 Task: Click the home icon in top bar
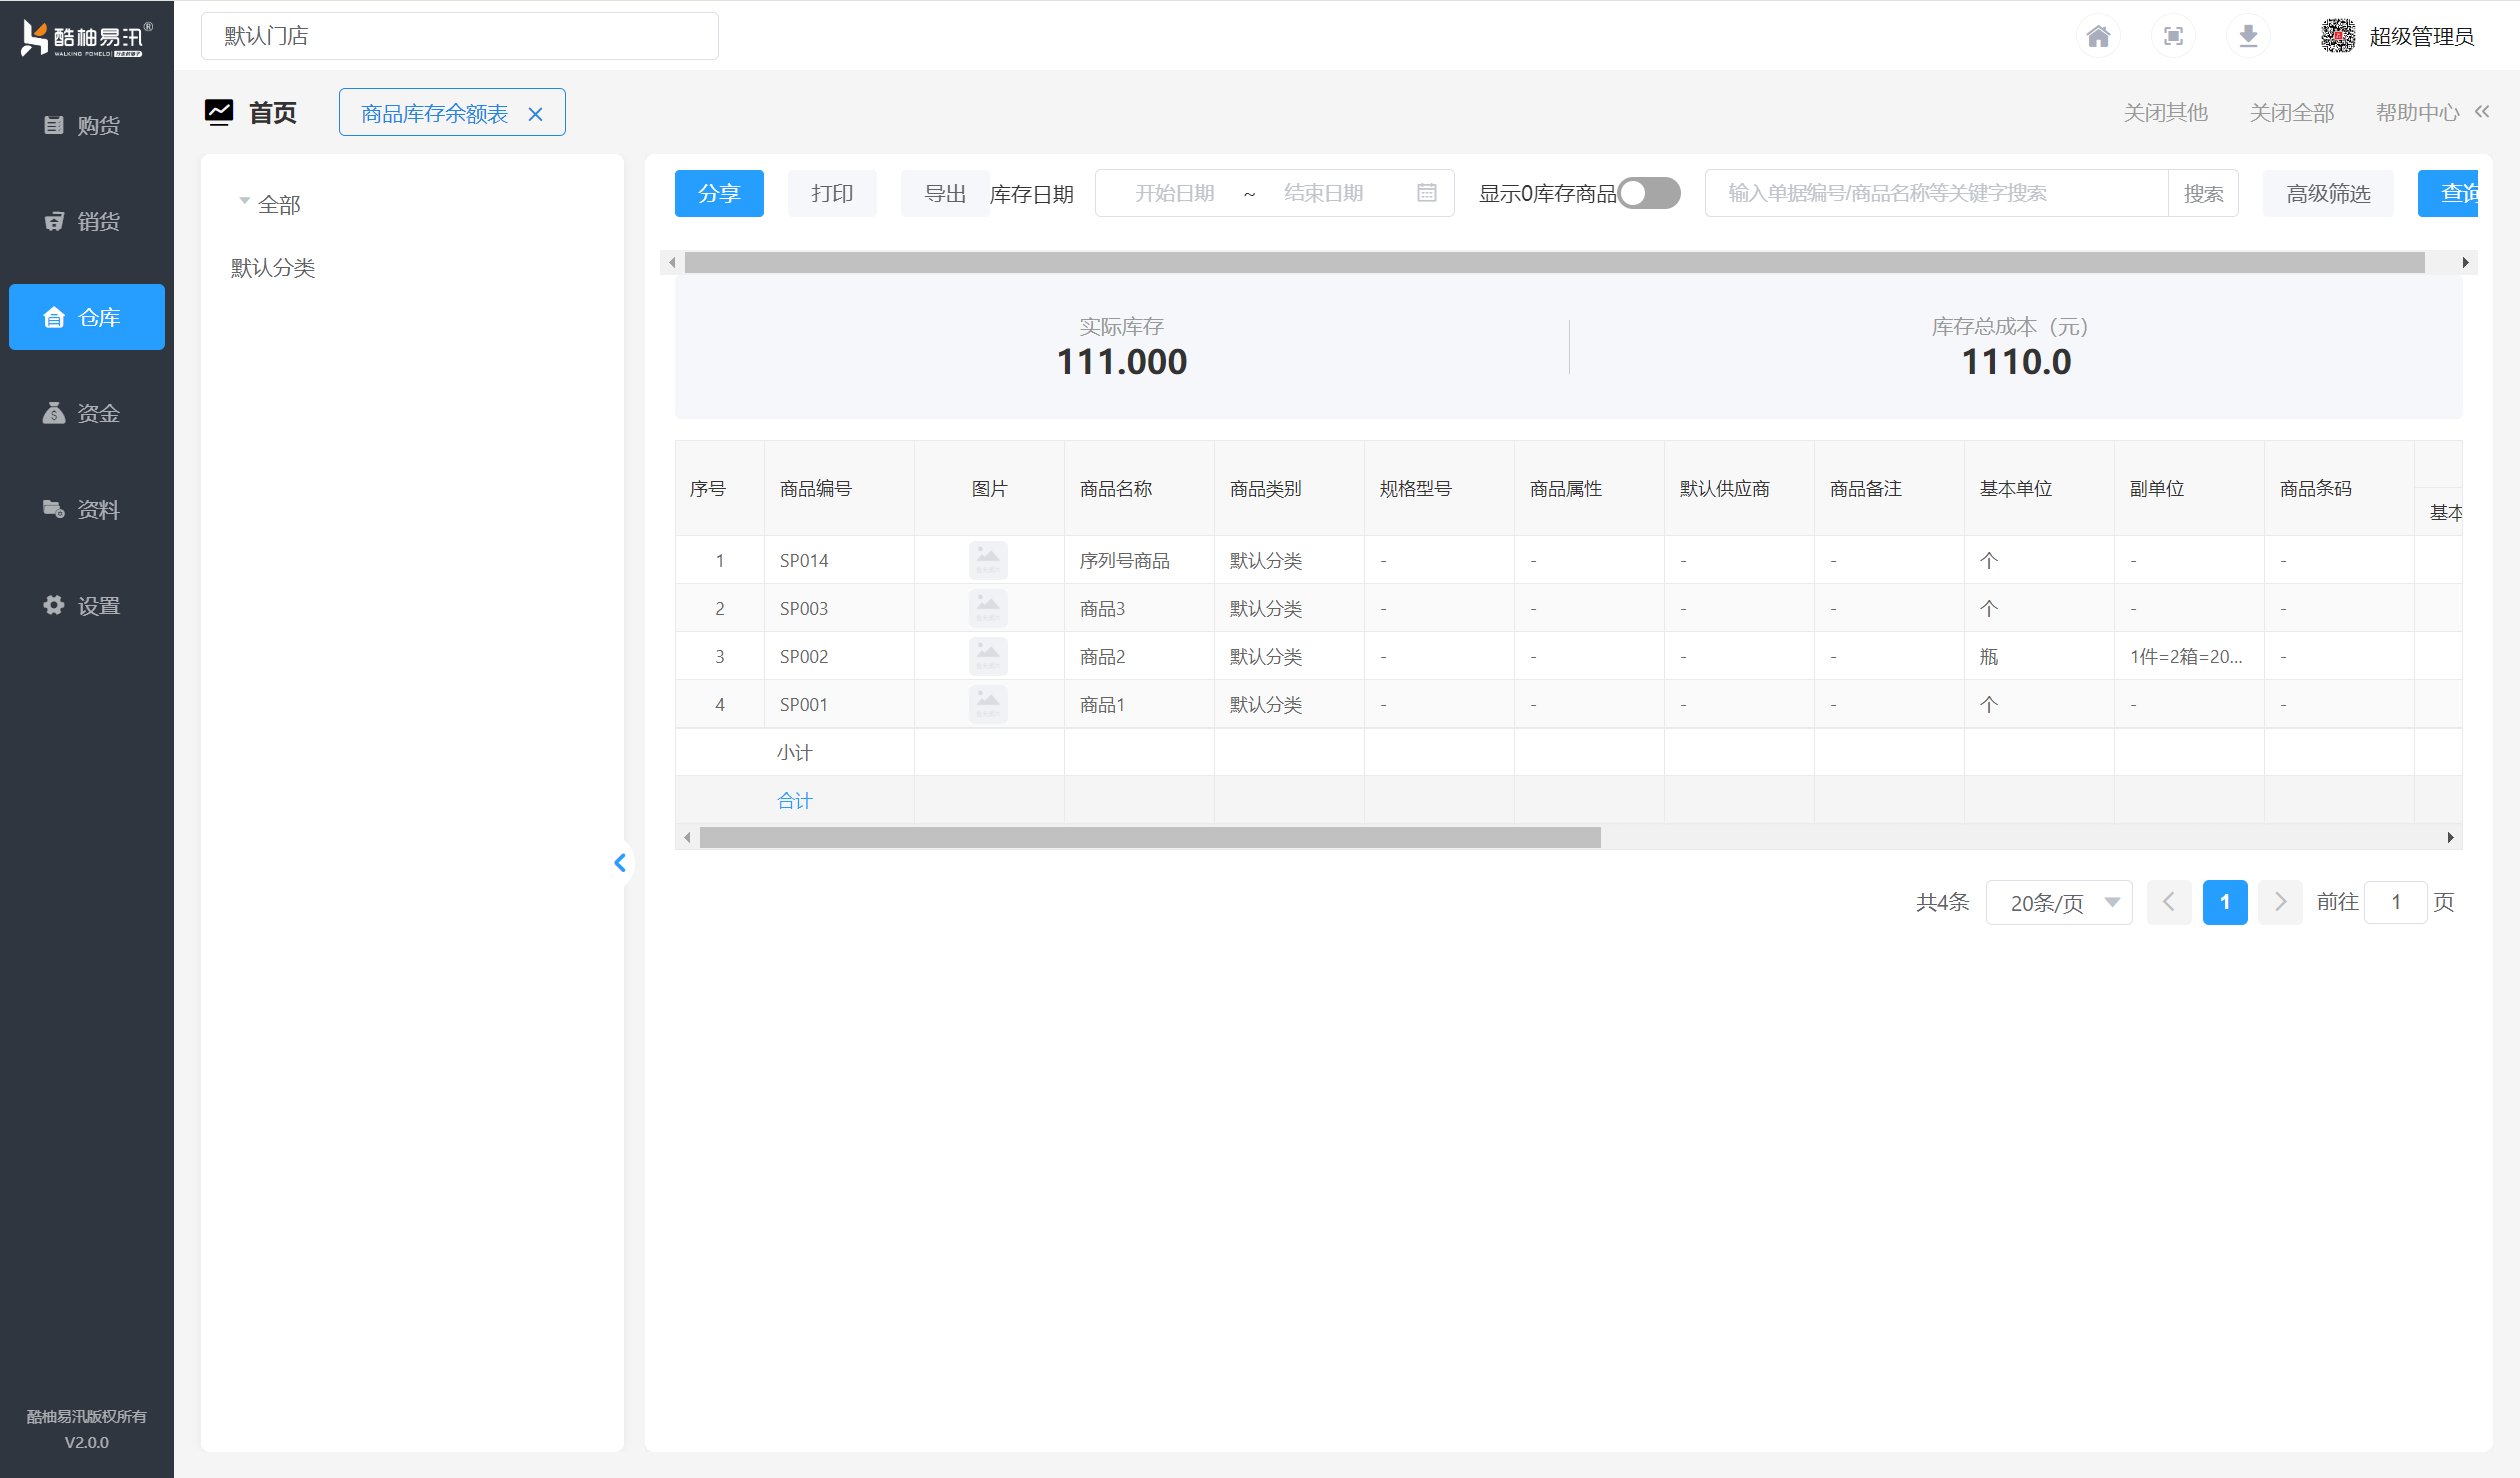tap(2098, 37)
